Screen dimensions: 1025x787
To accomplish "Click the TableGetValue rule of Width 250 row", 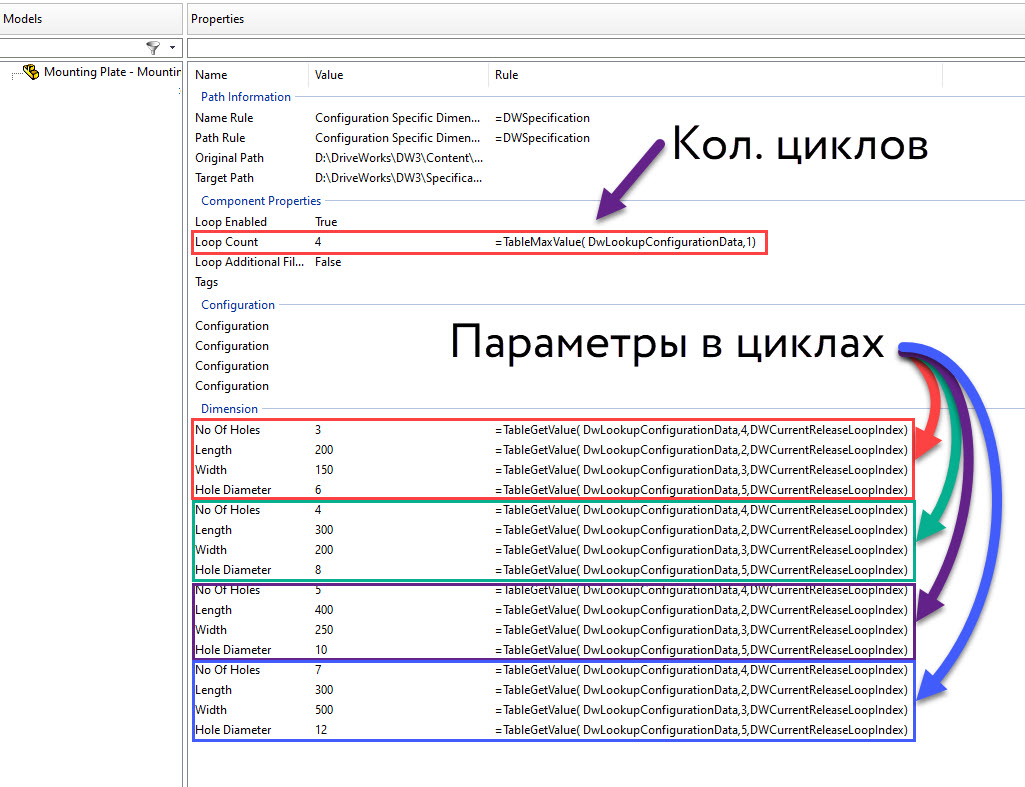I will pos(701,630).
